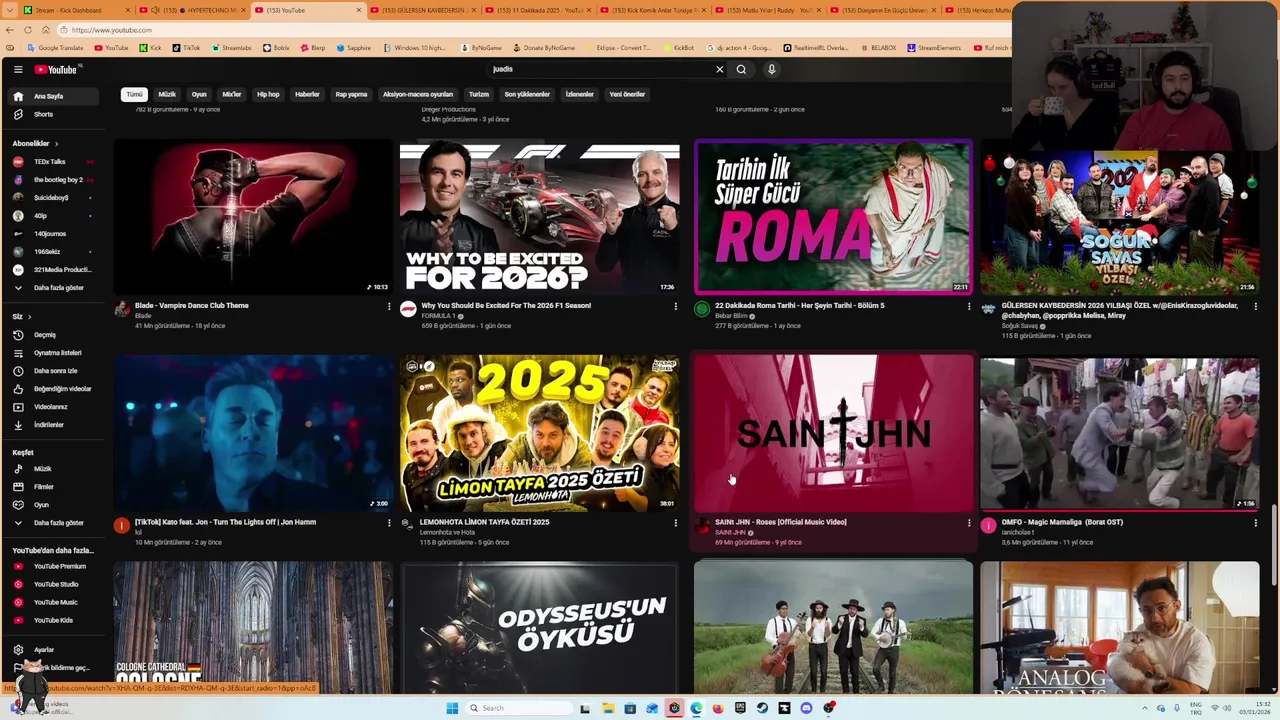Play the Tarihin İlk Süper Gücü ROMA thumbnail
This screenshot has height=720, width=1280.
coord(833,217)
